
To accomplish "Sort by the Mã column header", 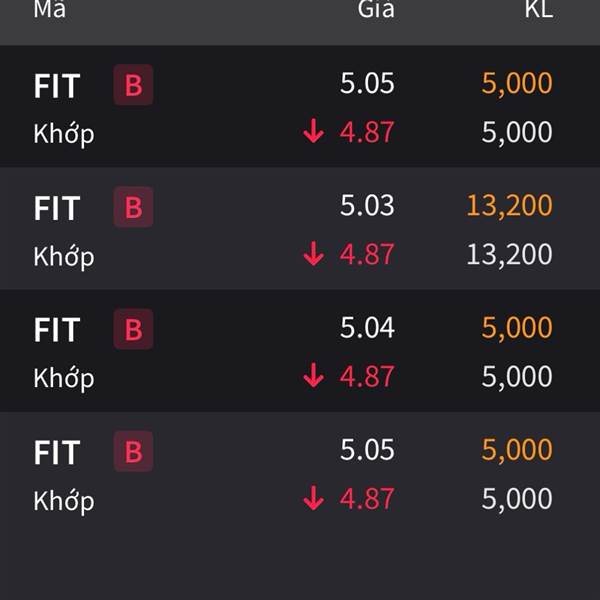I will [x=49, y=8].
